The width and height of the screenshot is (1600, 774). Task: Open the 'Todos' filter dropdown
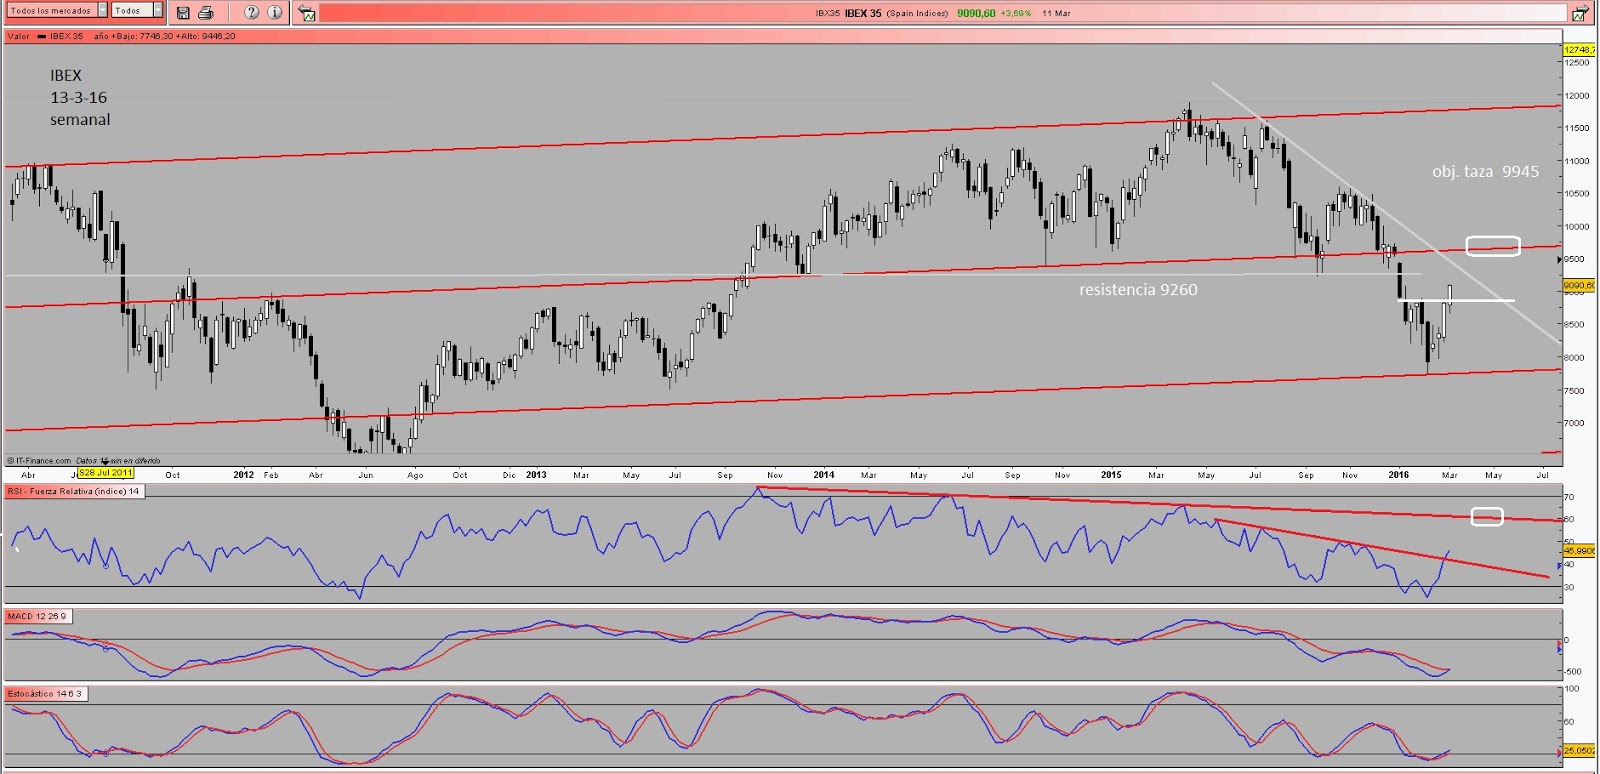[137, 11]
